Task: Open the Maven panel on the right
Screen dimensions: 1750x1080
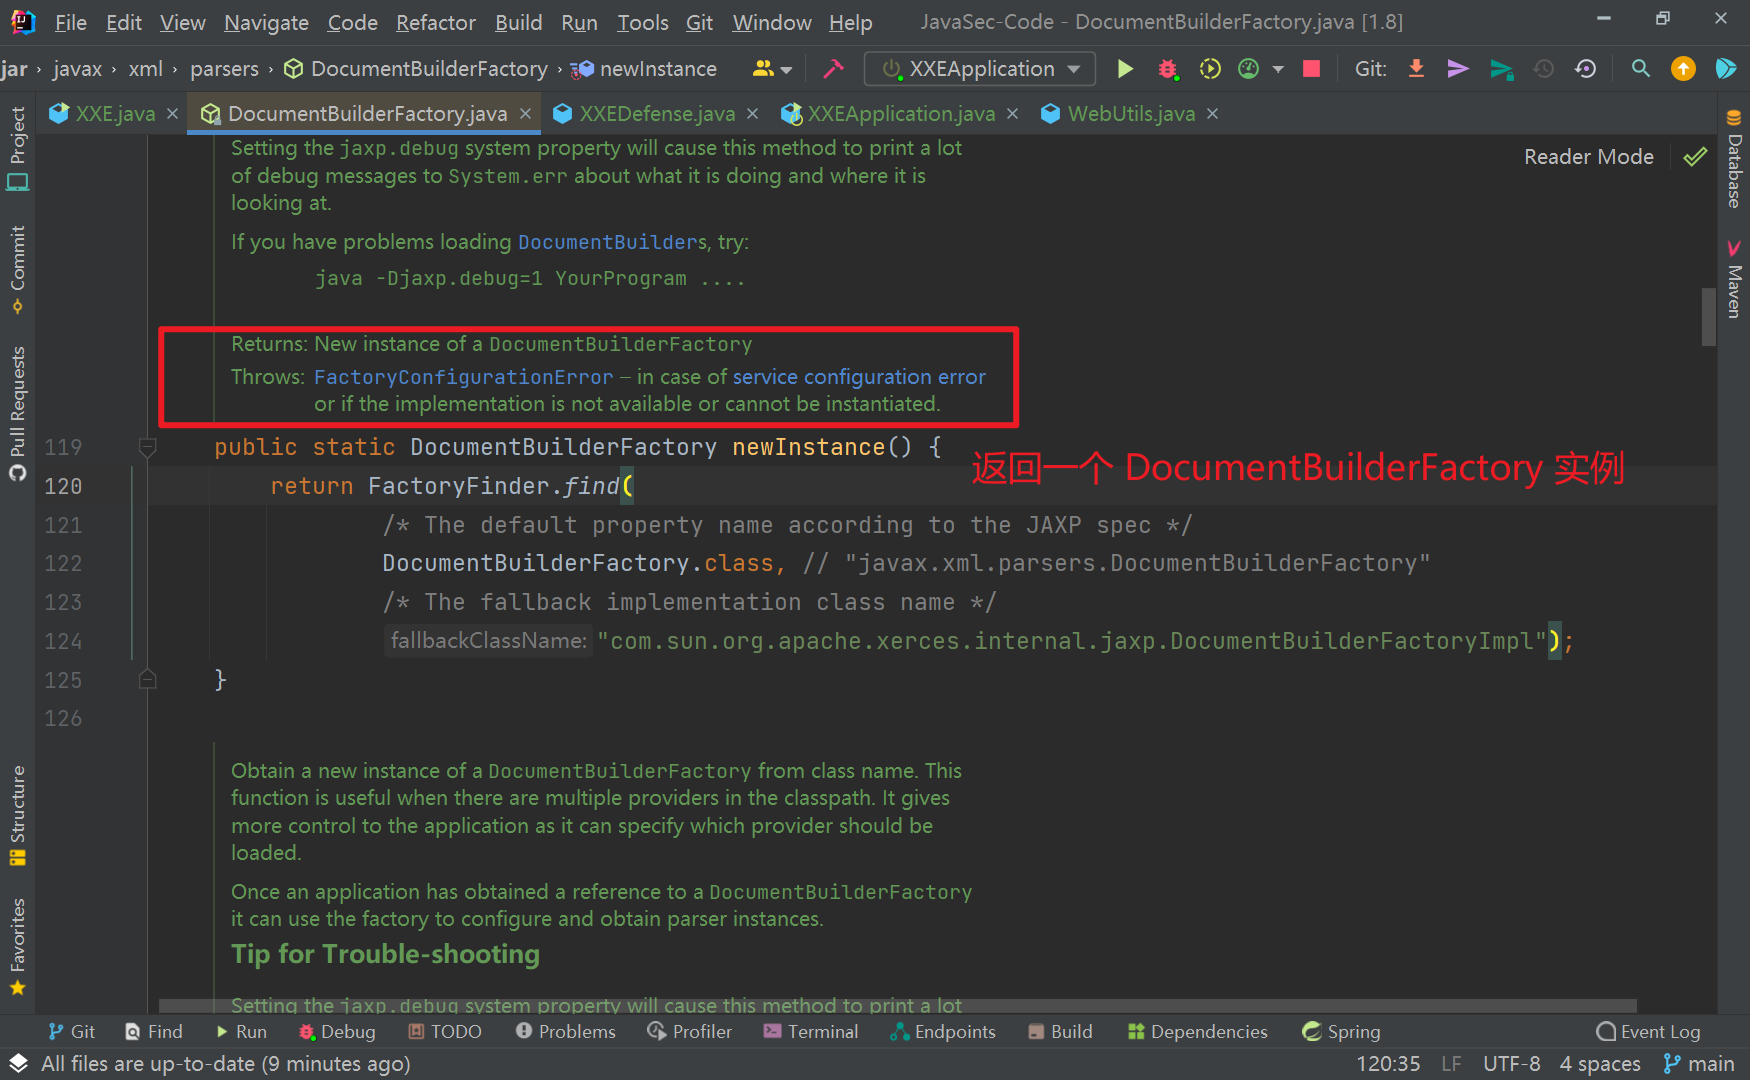Action: pos(1734,283)
